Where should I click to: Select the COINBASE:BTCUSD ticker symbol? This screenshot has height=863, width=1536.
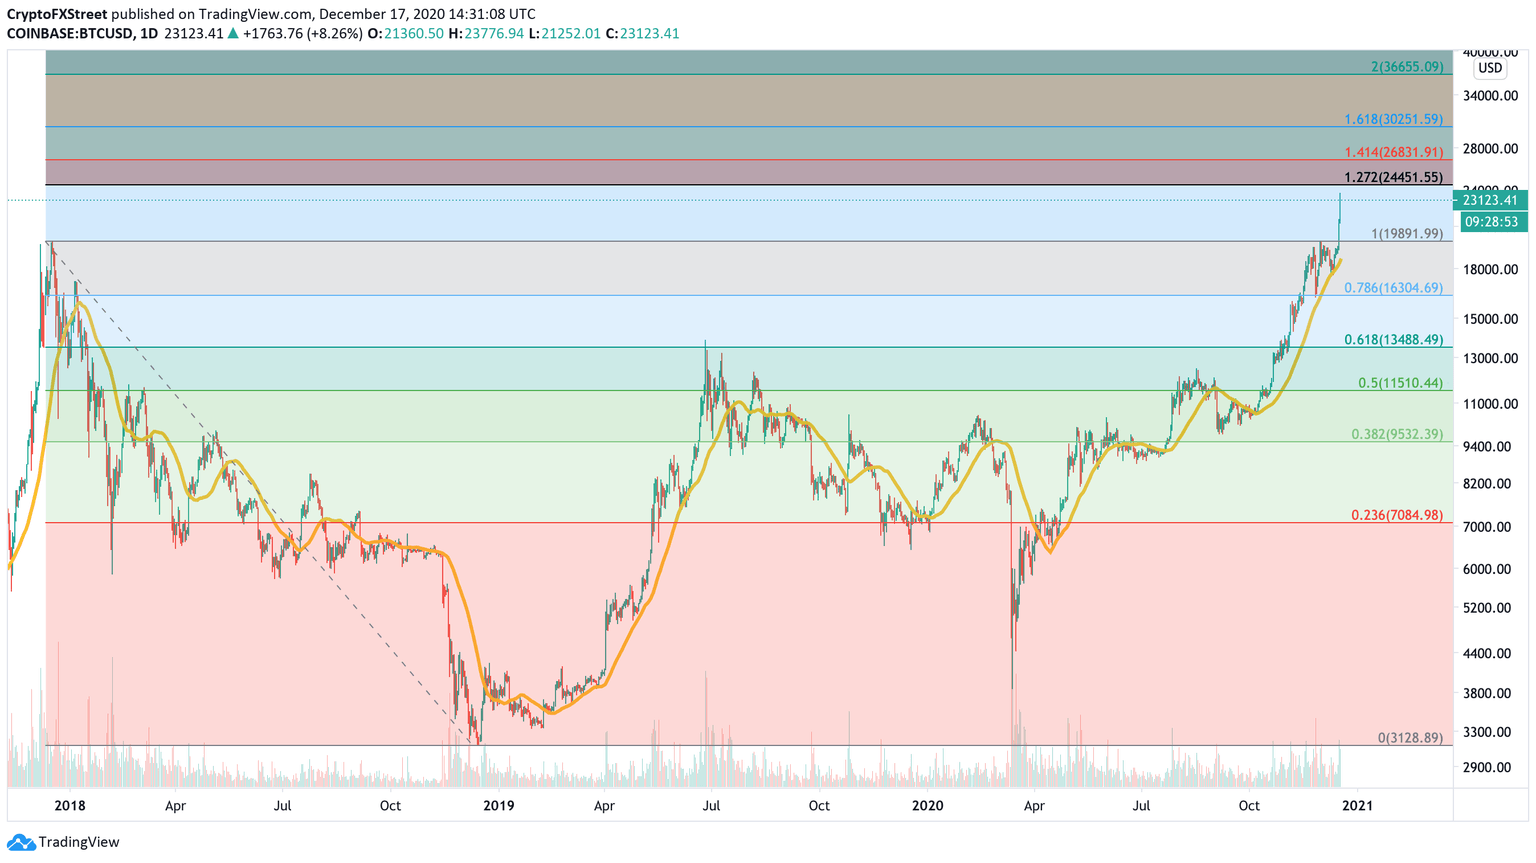click(x=70, y=33)
